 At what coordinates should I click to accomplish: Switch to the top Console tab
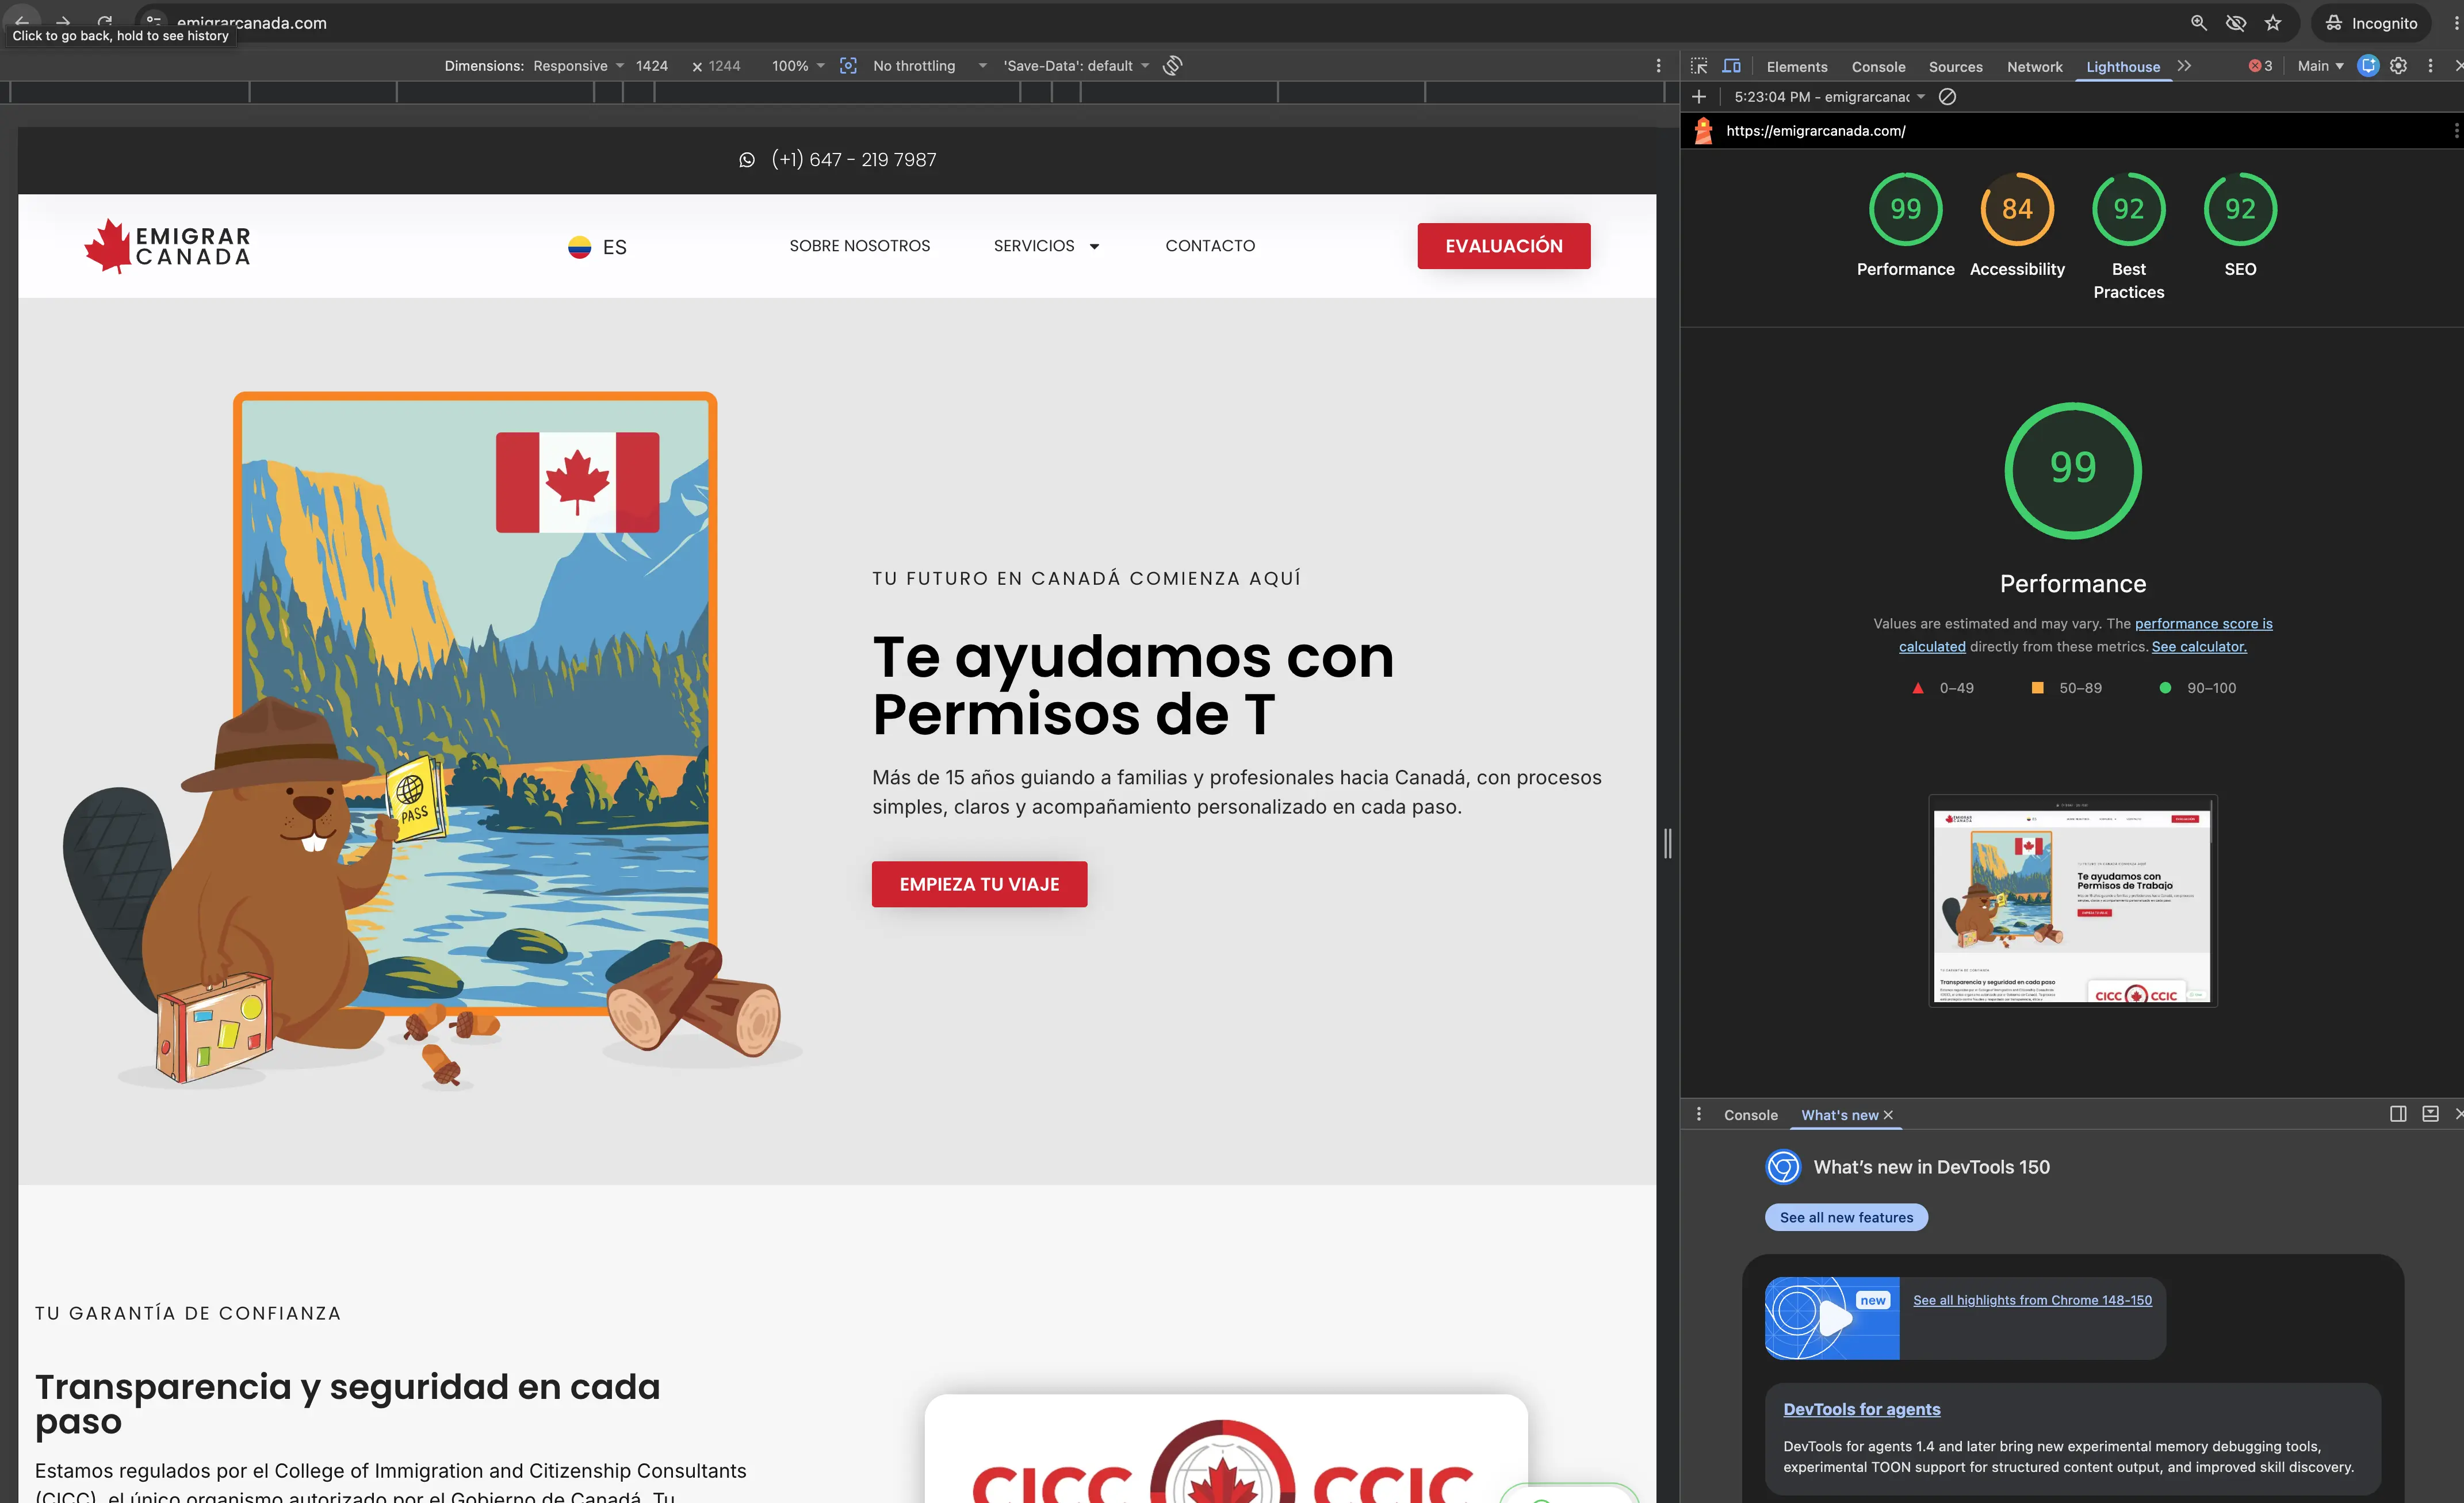point(1878,67)
